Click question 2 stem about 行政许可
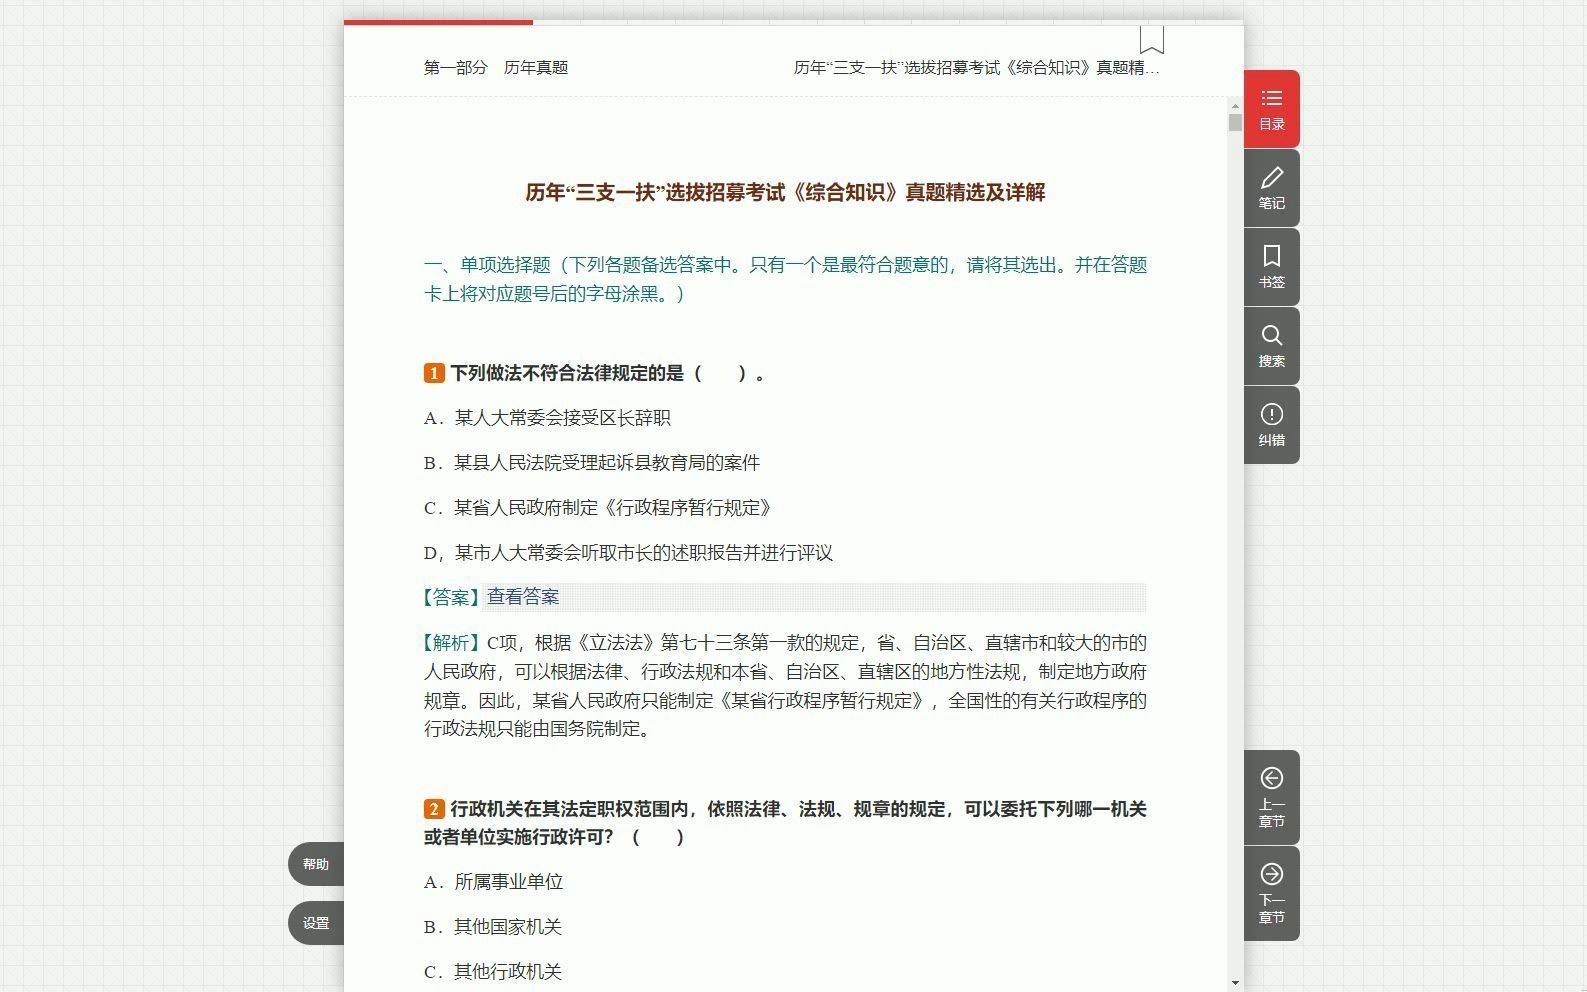Image resolution: width=1587 pixels, height=992 pixels. [785, 823]
